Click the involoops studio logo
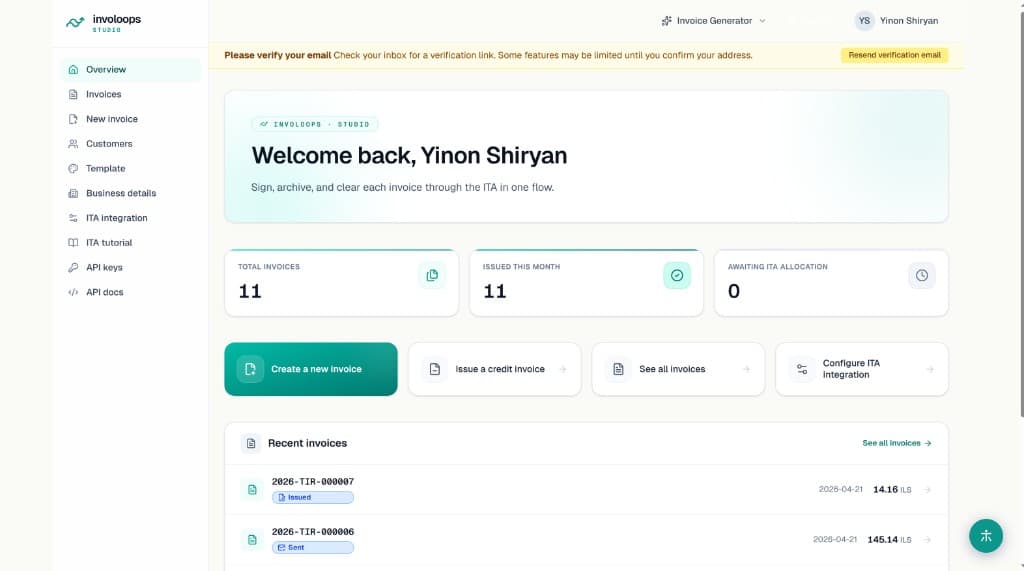The height and width of the screenshot is (571, 1024). point(103,23)
